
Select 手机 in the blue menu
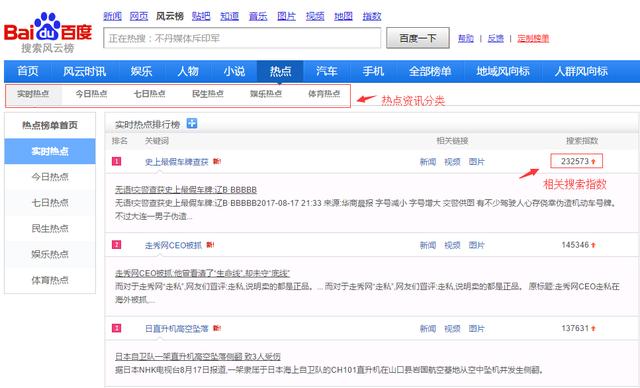click(373, 71)
